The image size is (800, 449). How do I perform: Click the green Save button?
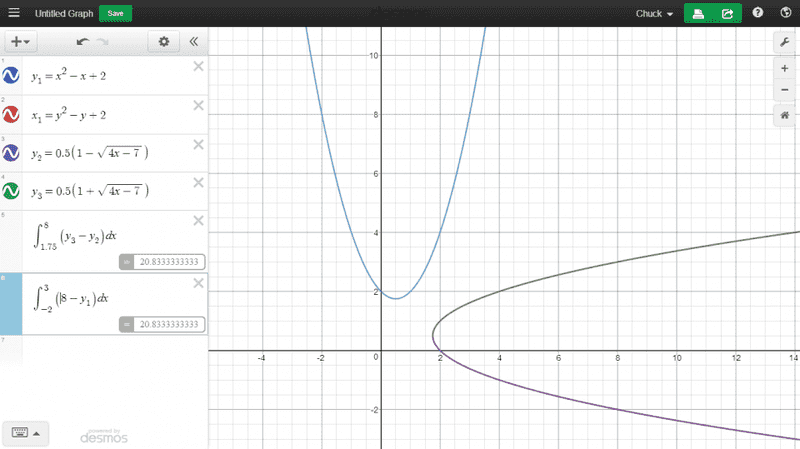point(116,14)
